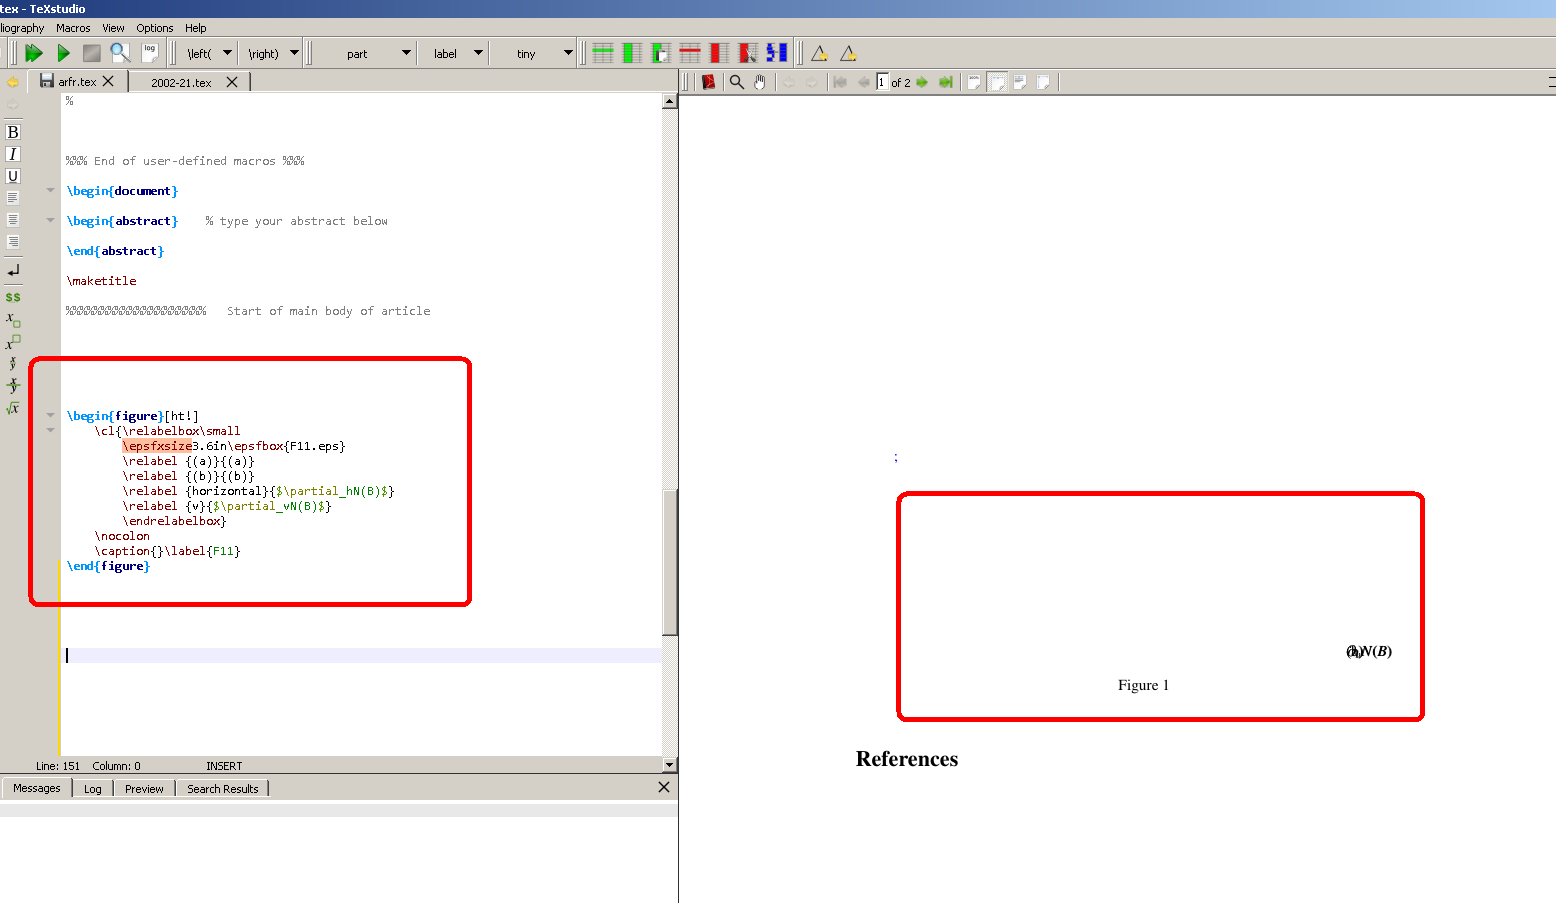Click the Build & View double-arrow icon
This screenshot has height=903, width=1556.
[x=34, y=53]
